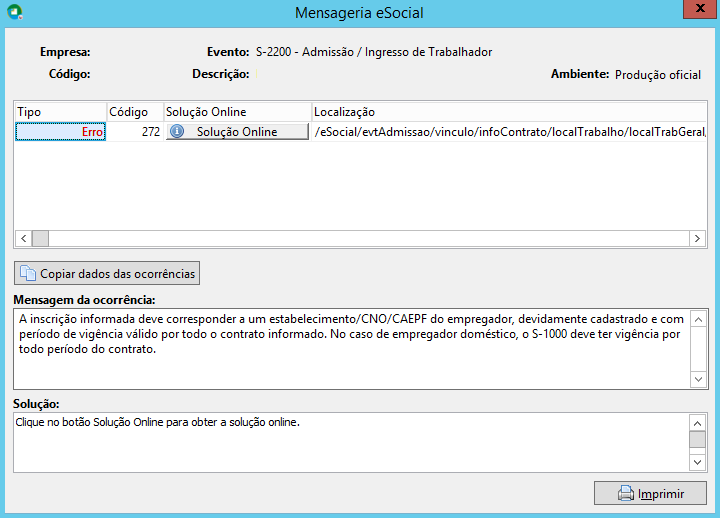Select the code cell 272
This screenshot has height=518, width=720.
[135, 132]
